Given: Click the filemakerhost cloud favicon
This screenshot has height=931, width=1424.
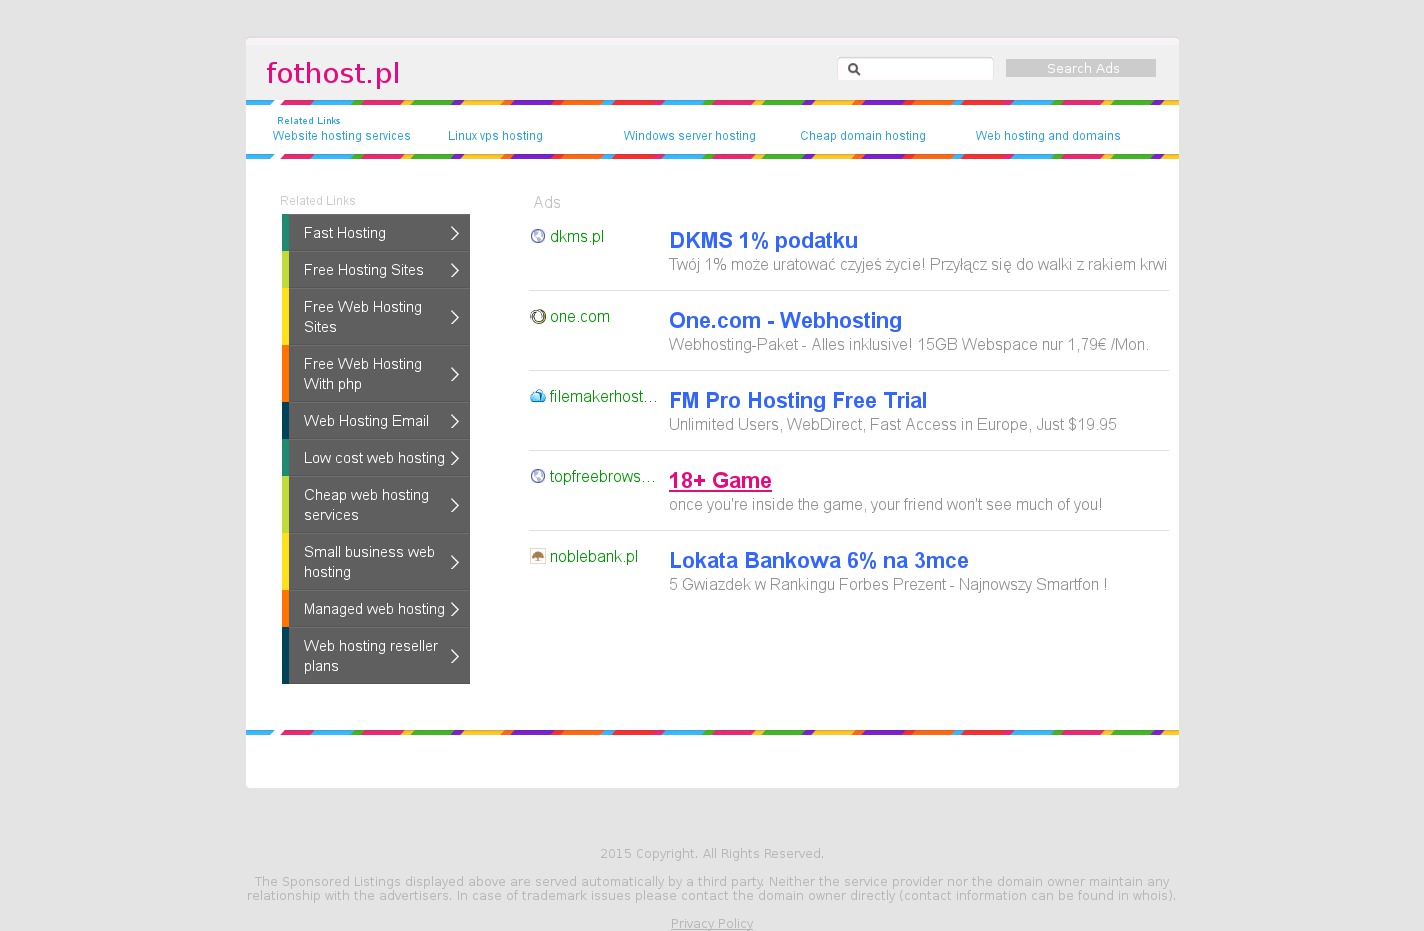Looking at the screenshot, I should pos(538,396).
